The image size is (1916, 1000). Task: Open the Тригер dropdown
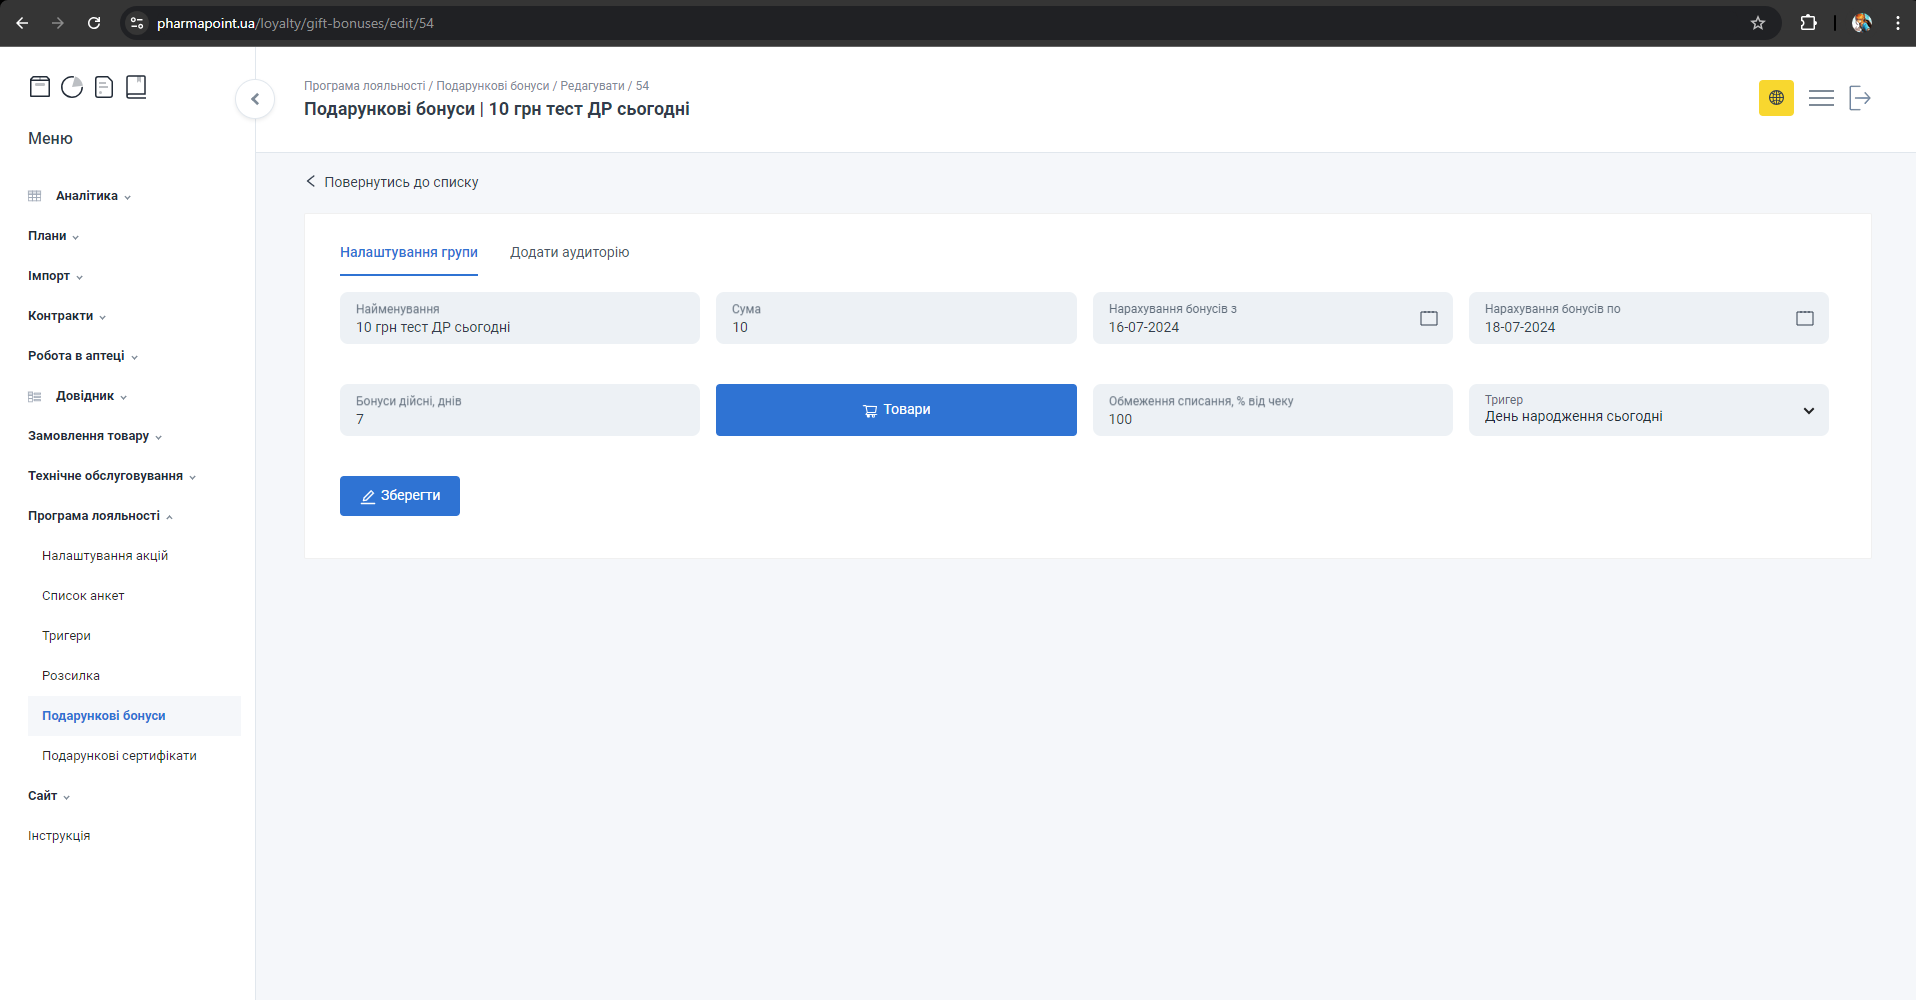(x=1648, y=410)
